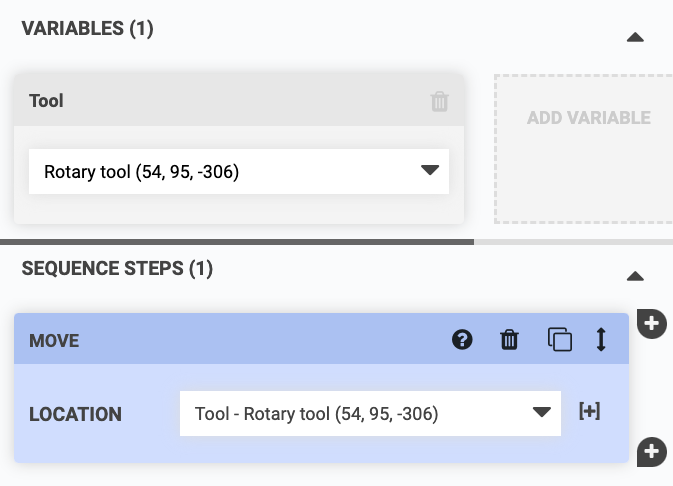Click the VARIABLES (1) heading
This screenshot has width=673, height=486.
point(88,29)
